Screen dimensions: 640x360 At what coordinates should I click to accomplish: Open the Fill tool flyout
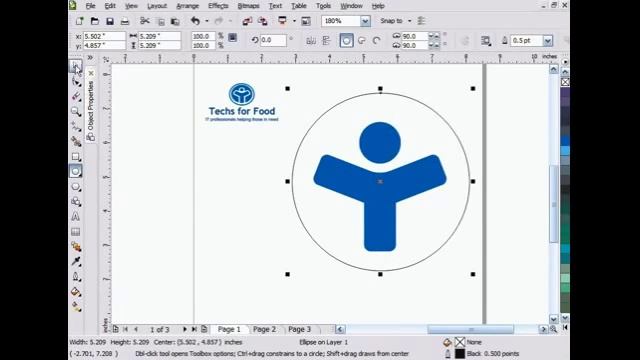(x=76, y=292)
